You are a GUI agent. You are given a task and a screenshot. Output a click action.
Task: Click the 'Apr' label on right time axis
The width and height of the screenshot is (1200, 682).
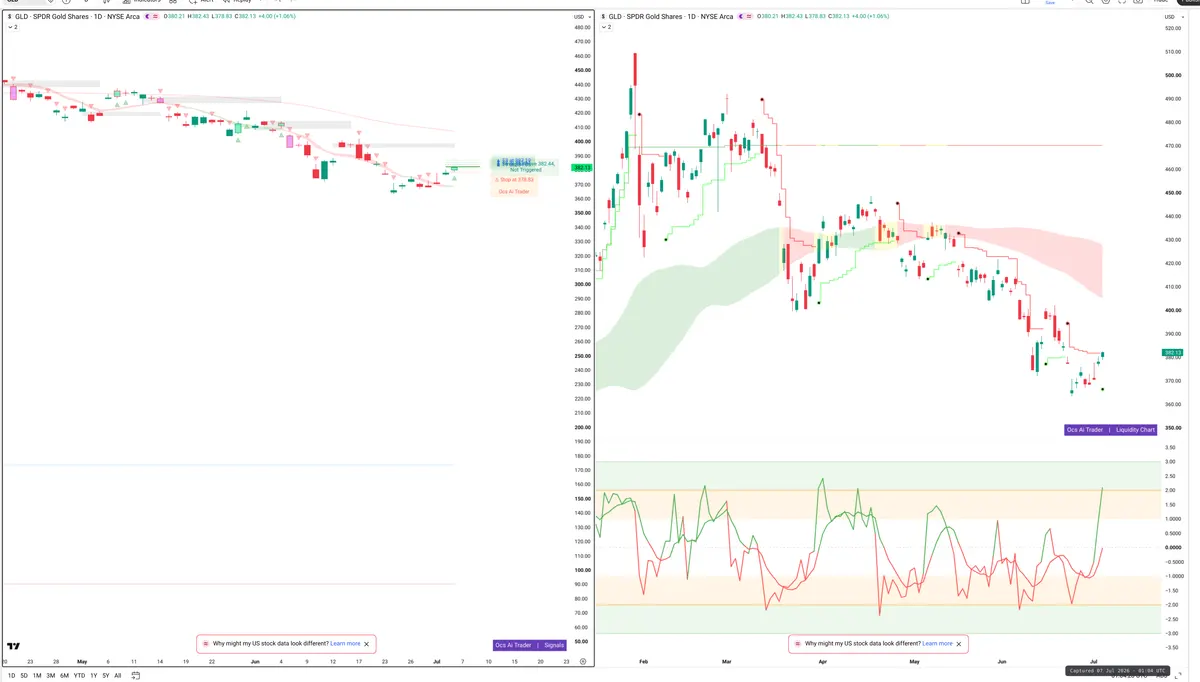click(x=823, y=662)
